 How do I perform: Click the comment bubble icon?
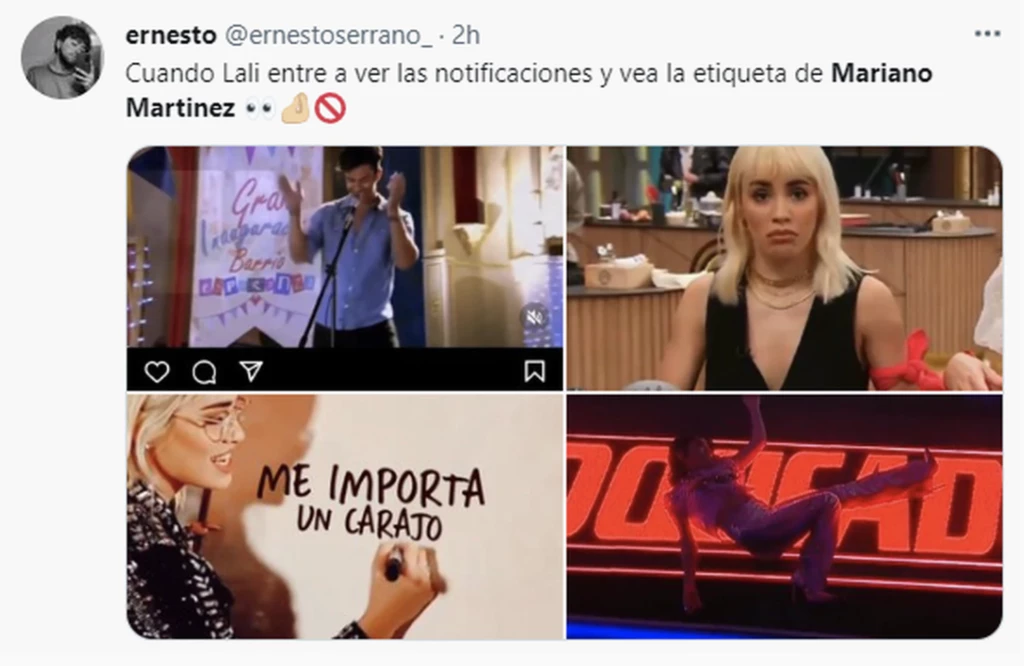(204, 372)
